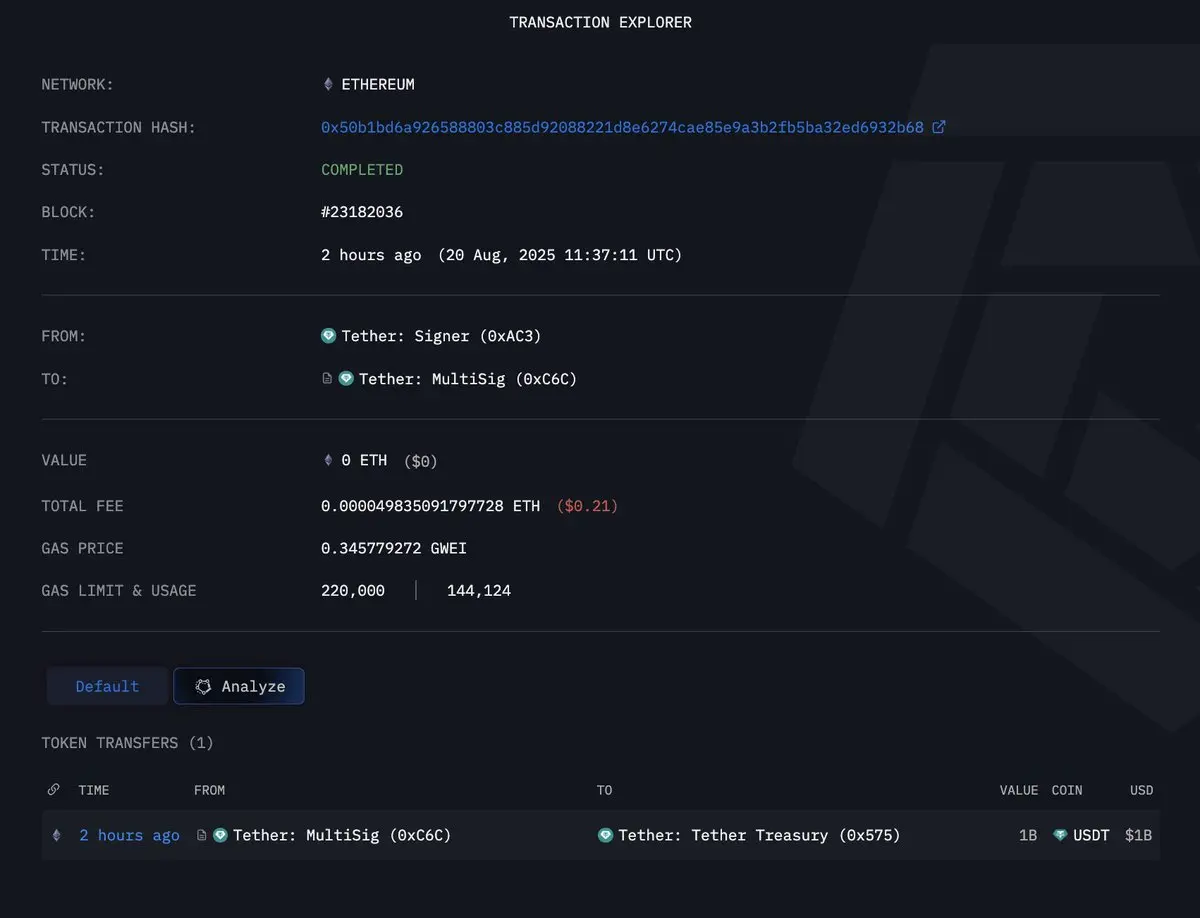Click Ethereum icon at start of transfer row
1200x918 pixels.
tap(57, 835)
